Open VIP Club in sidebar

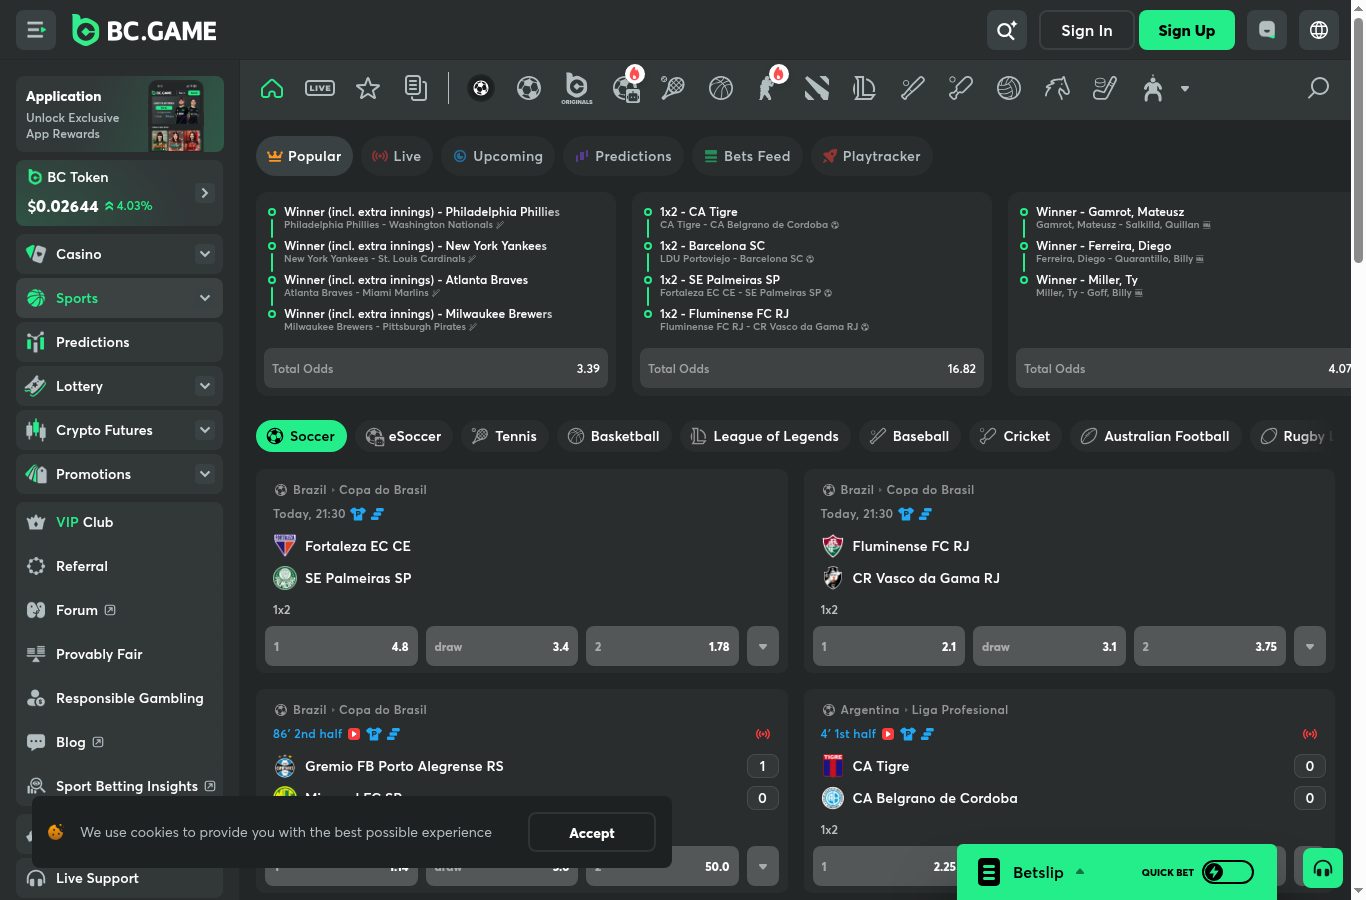(119, 522)
